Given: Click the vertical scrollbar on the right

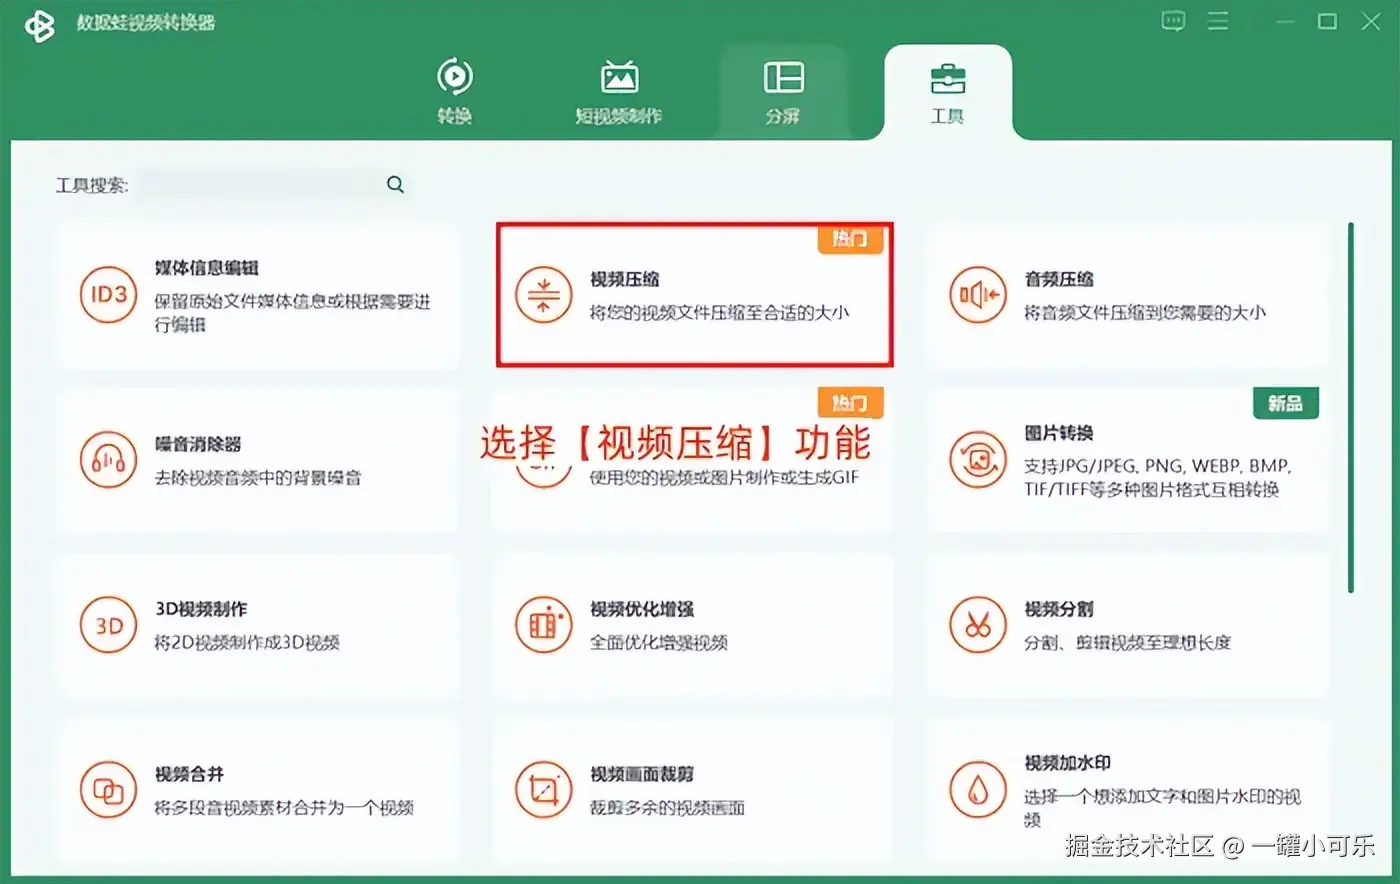Looking at the screenshot, I should point(1351,407).
